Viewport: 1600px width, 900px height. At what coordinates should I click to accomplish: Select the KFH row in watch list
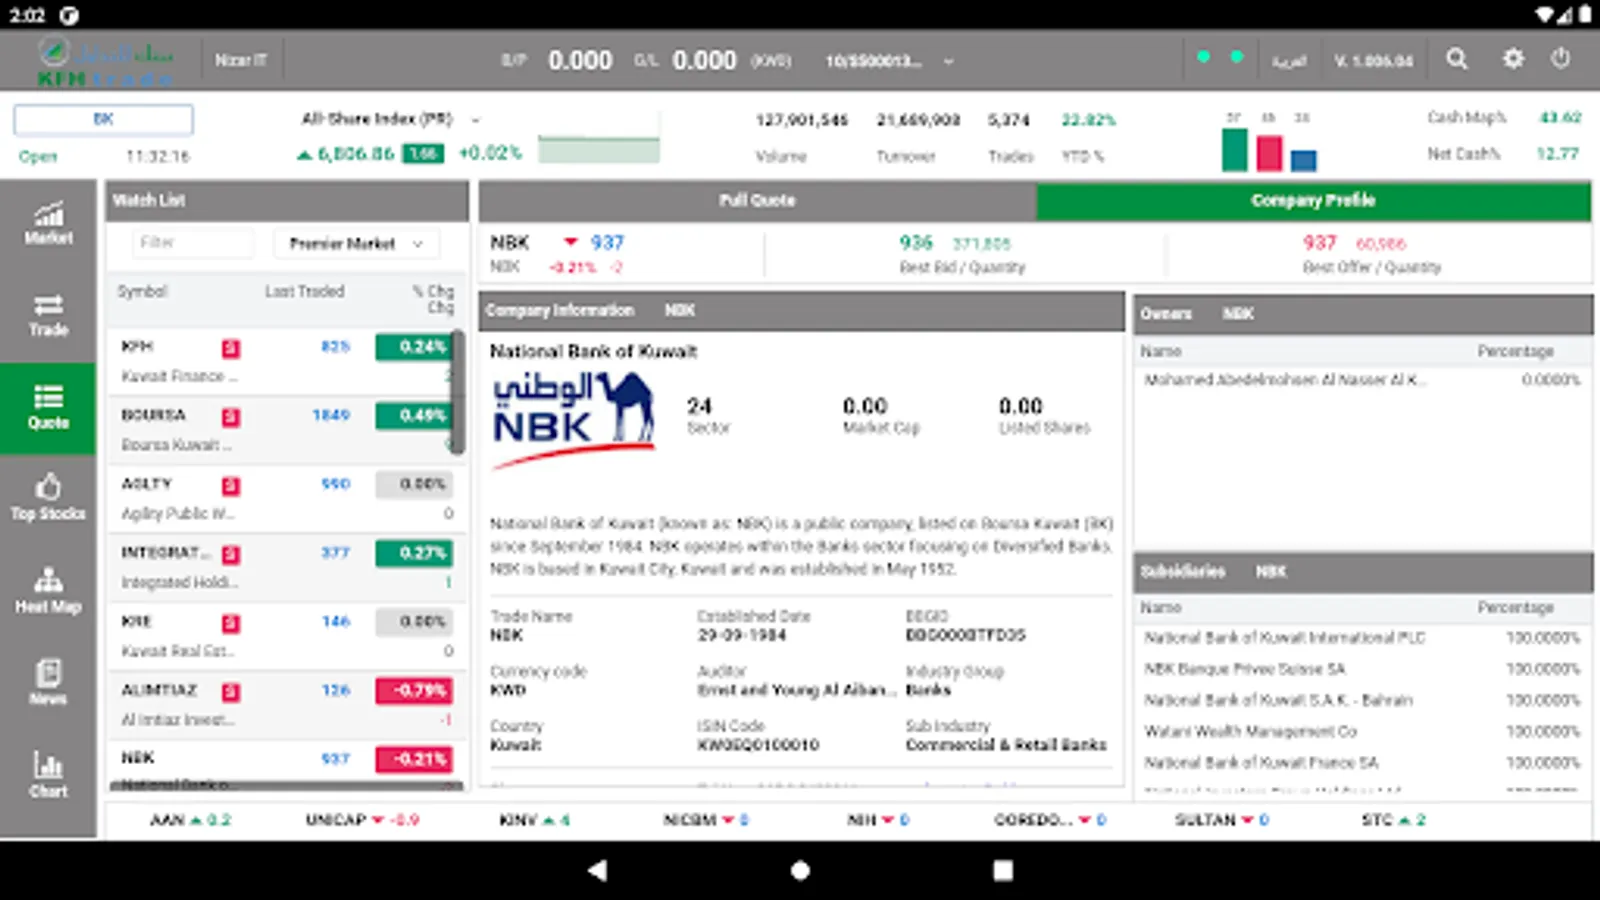point(285,361)
